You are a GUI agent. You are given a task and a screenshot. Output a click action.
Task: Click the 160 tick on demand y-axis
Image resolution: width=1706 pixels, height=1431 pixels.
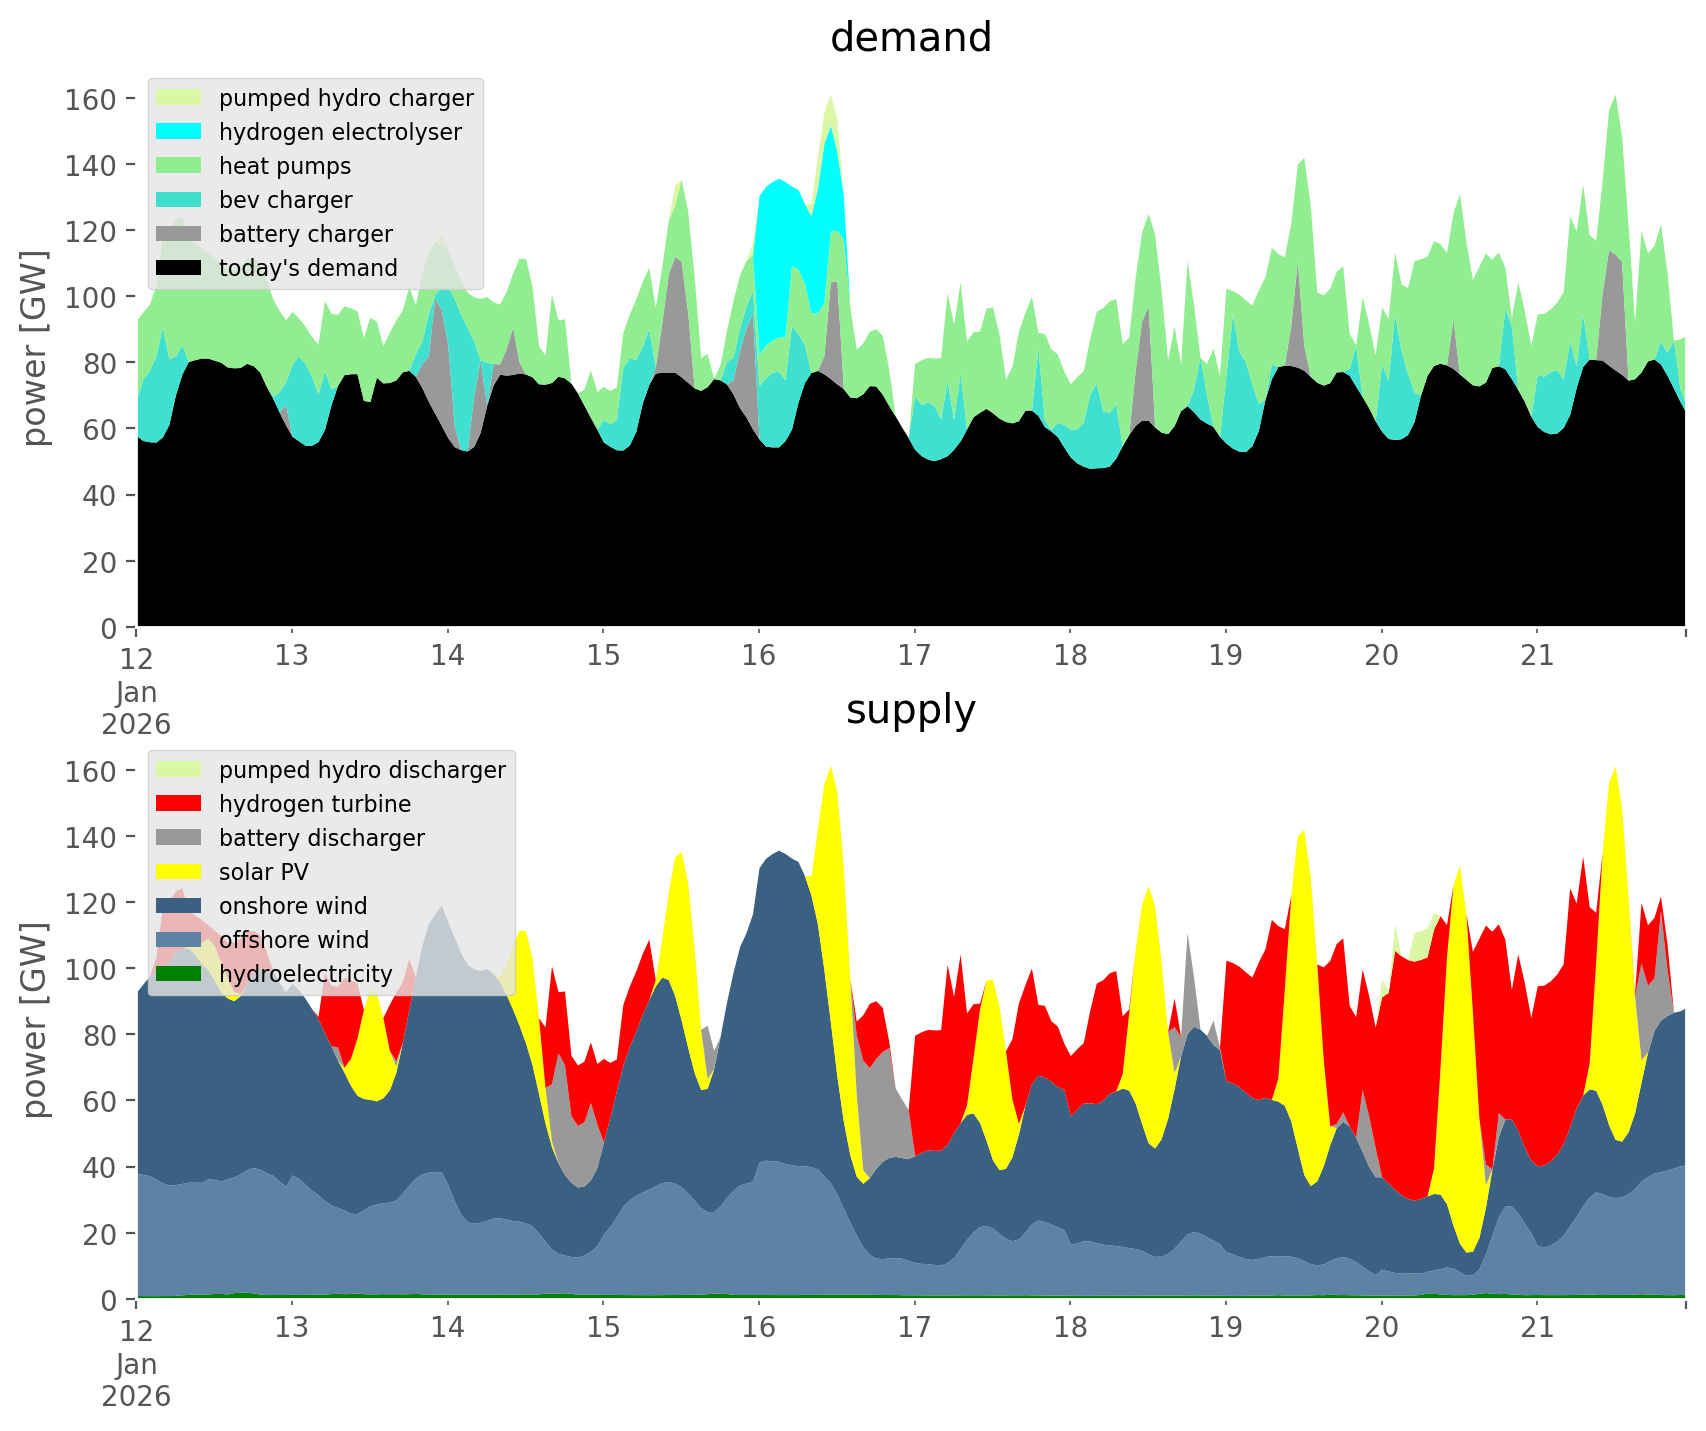pyautogui.click(x=91, y=99)
